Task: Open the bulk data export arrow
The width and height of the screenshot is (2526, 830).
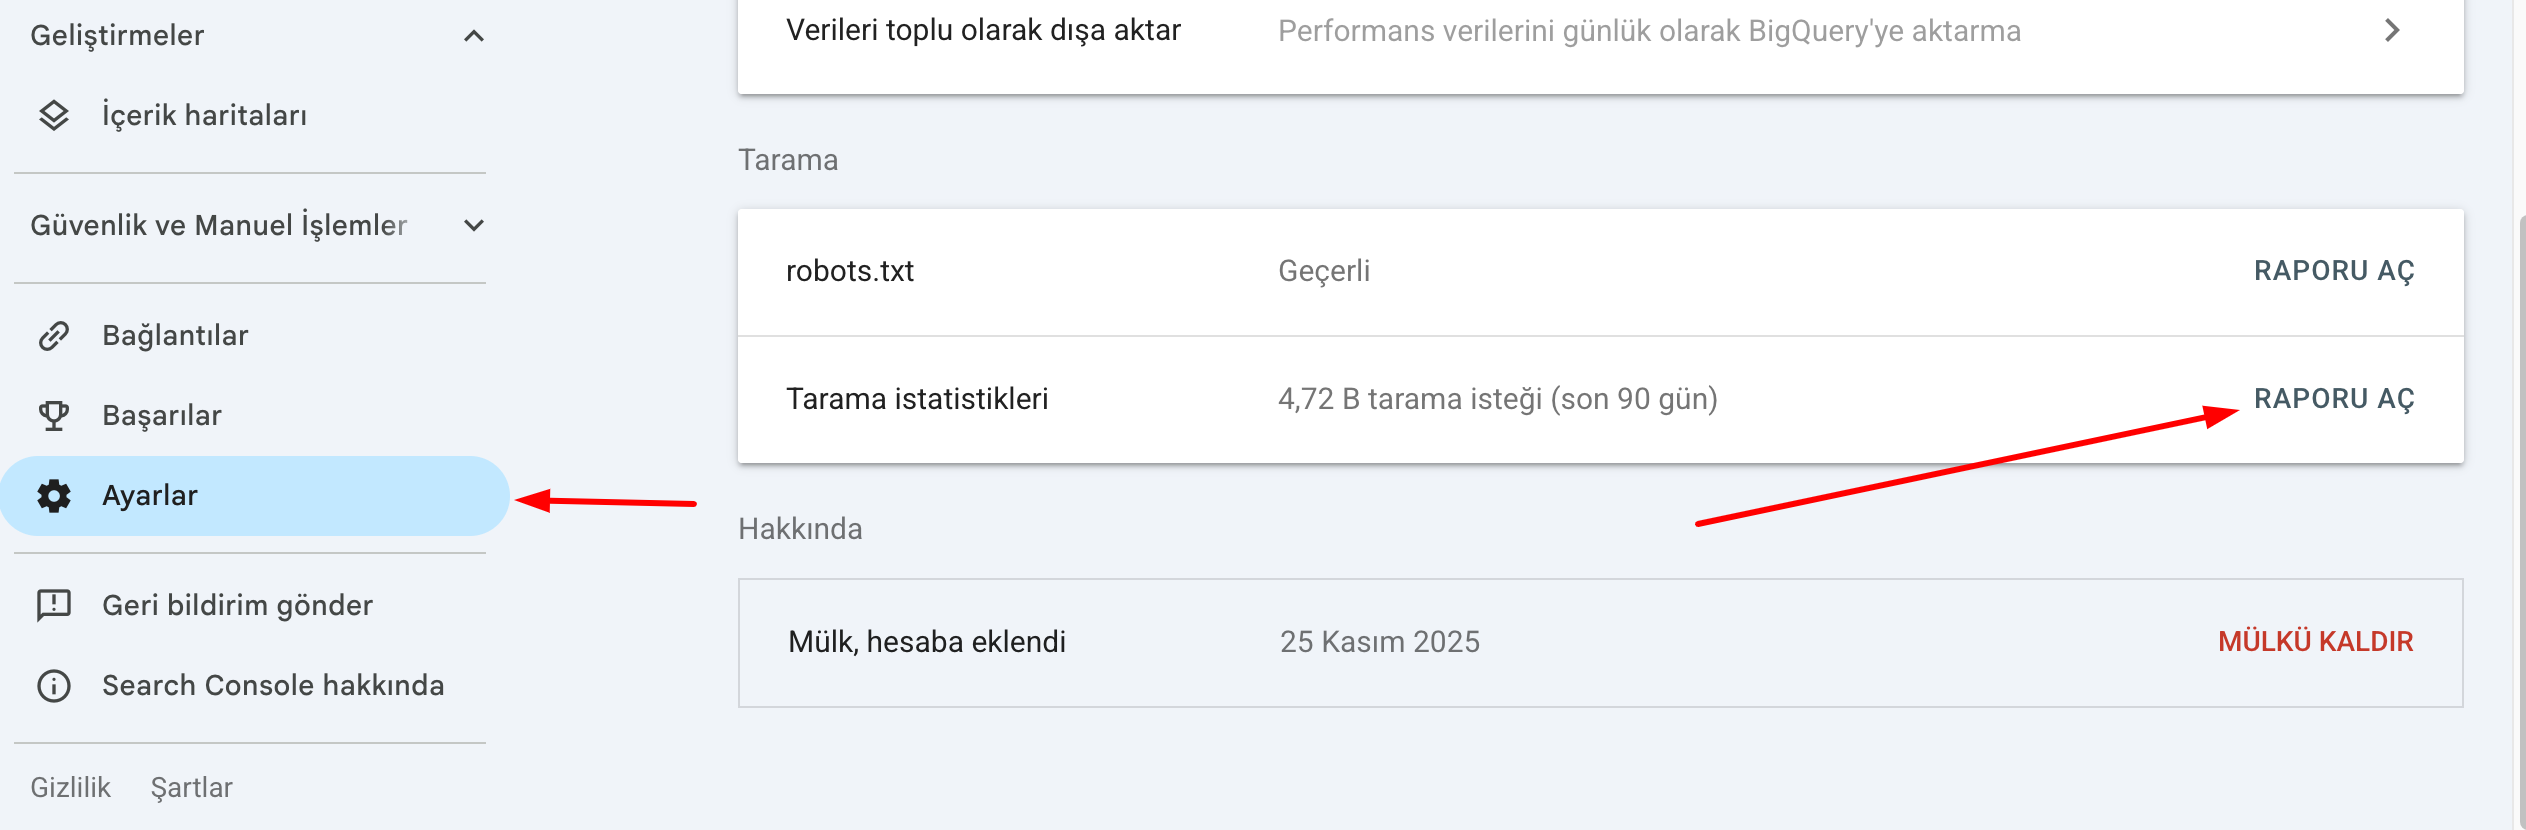Action: (2392, 30)
